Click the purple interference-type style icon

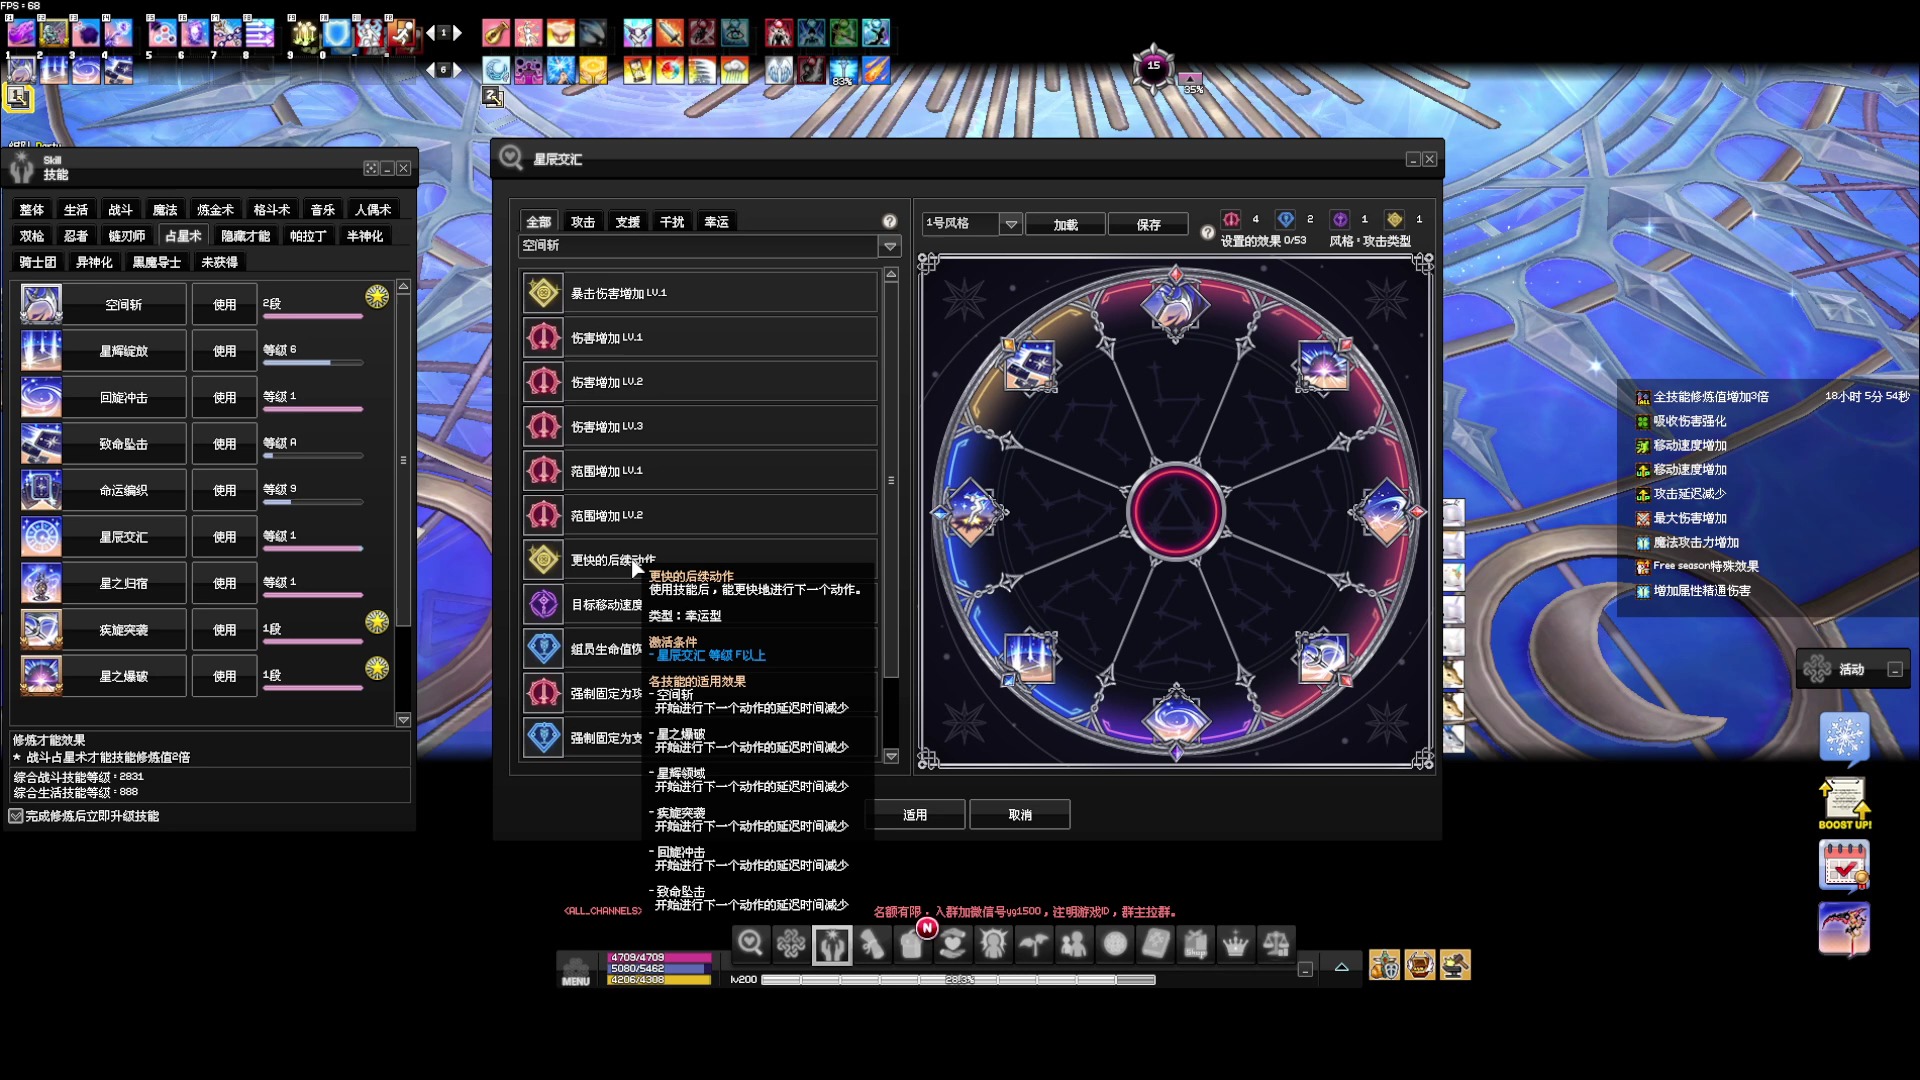point(1340,219)
